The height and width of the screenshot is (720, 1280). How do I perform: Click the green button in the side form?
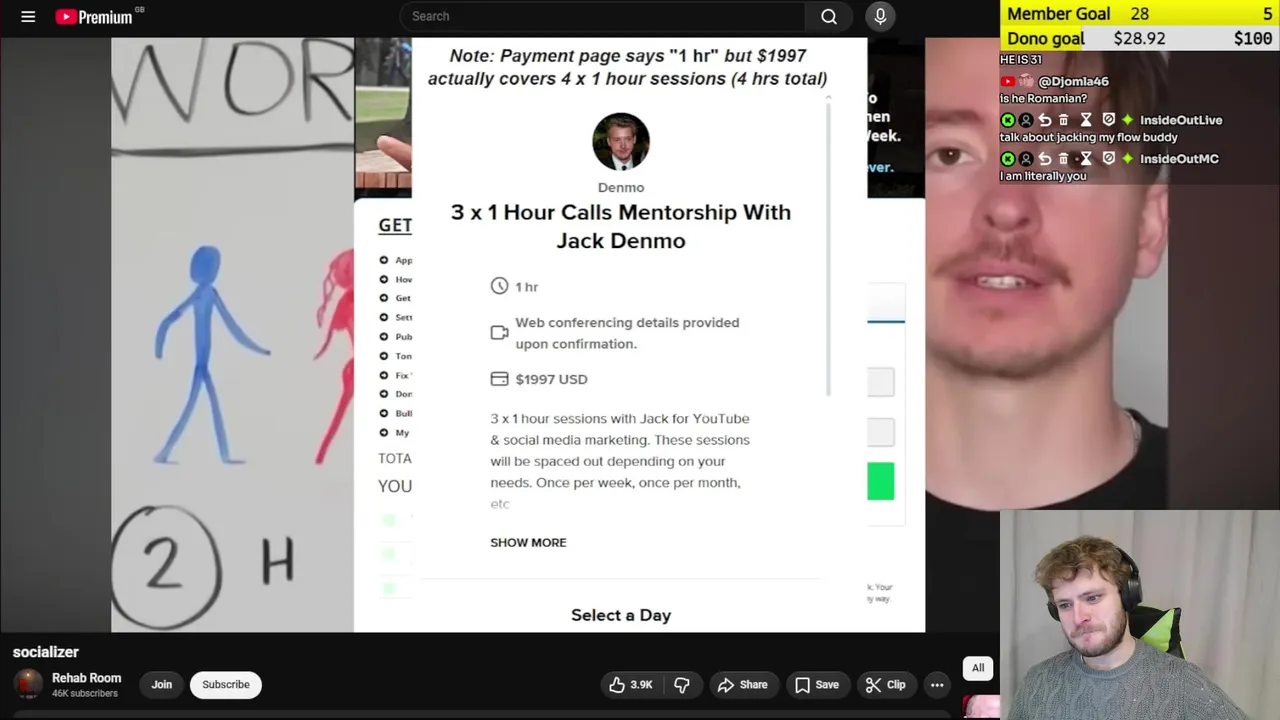coord(881,481)
